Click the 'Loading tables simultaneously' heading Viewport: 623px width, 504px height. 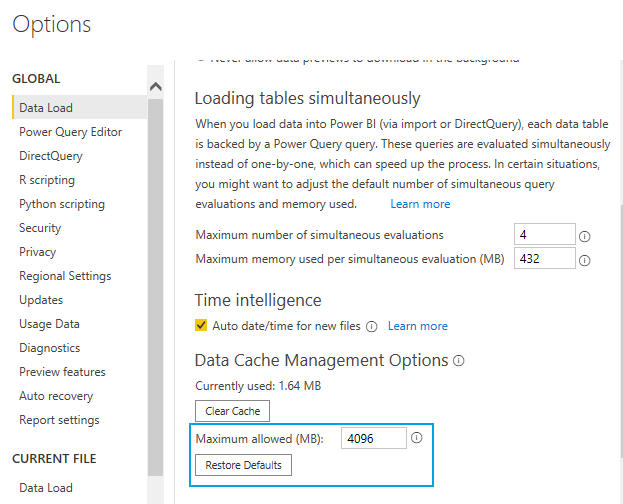pyautogui.click(x=307, y=98)
